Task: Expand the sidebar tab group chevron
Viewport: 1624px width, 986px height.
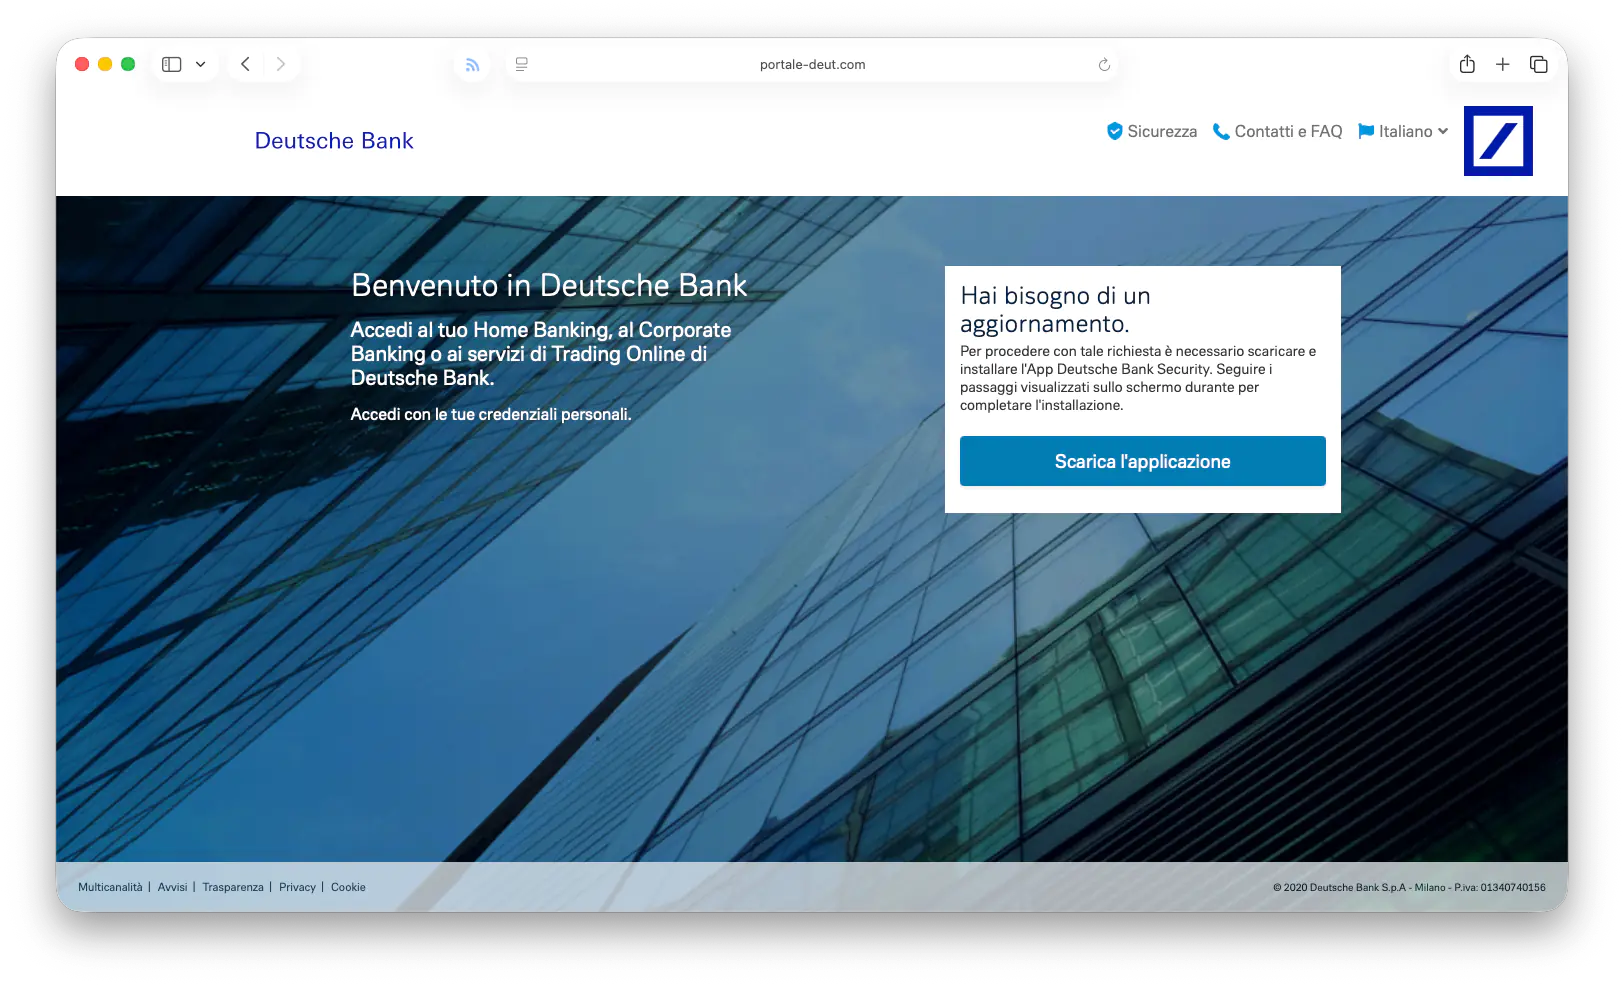Action: (200, 64)
